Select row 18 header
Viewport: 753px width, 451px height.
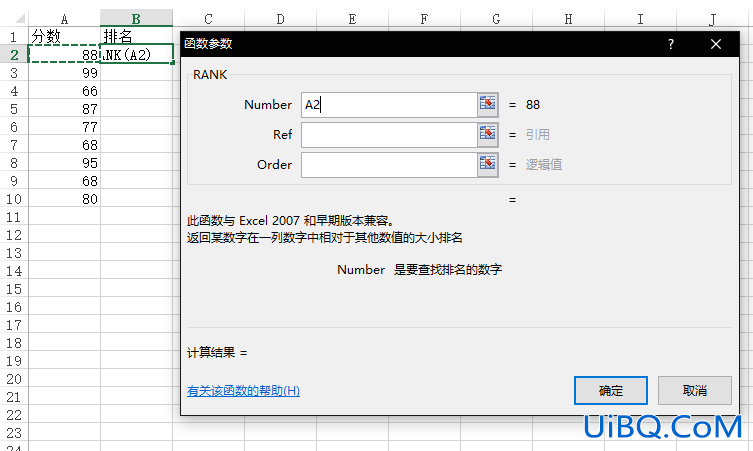(x=14, y=343)
